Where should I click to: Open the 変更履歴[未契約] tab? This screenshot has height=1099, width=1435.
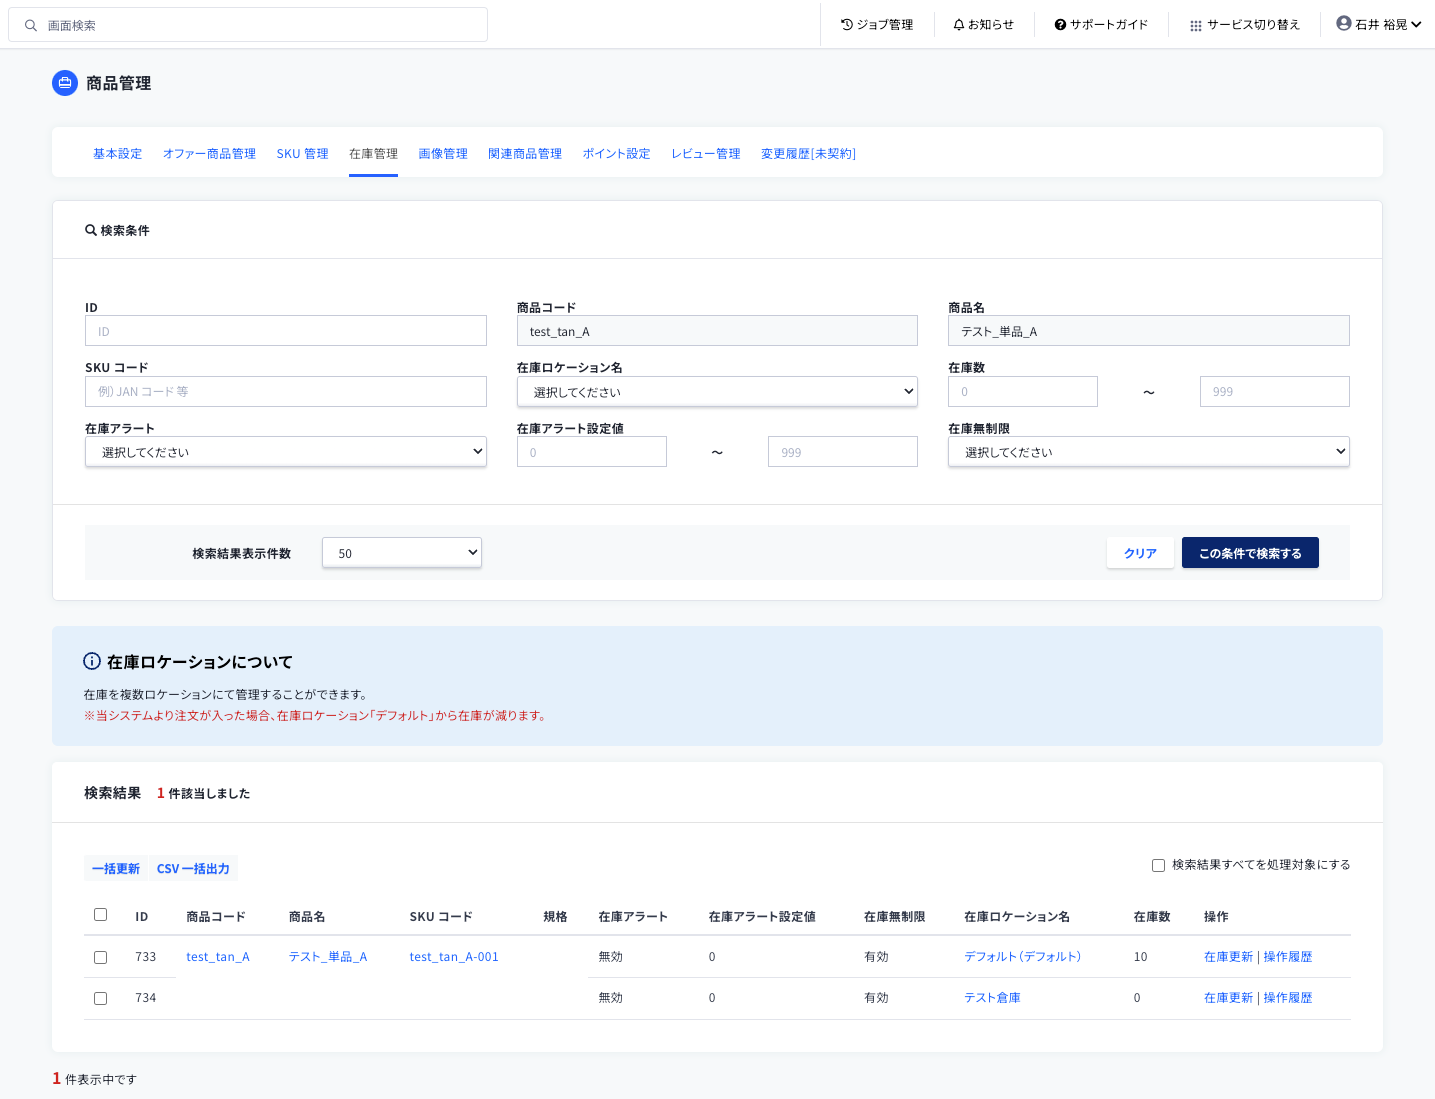click(808, 153)
